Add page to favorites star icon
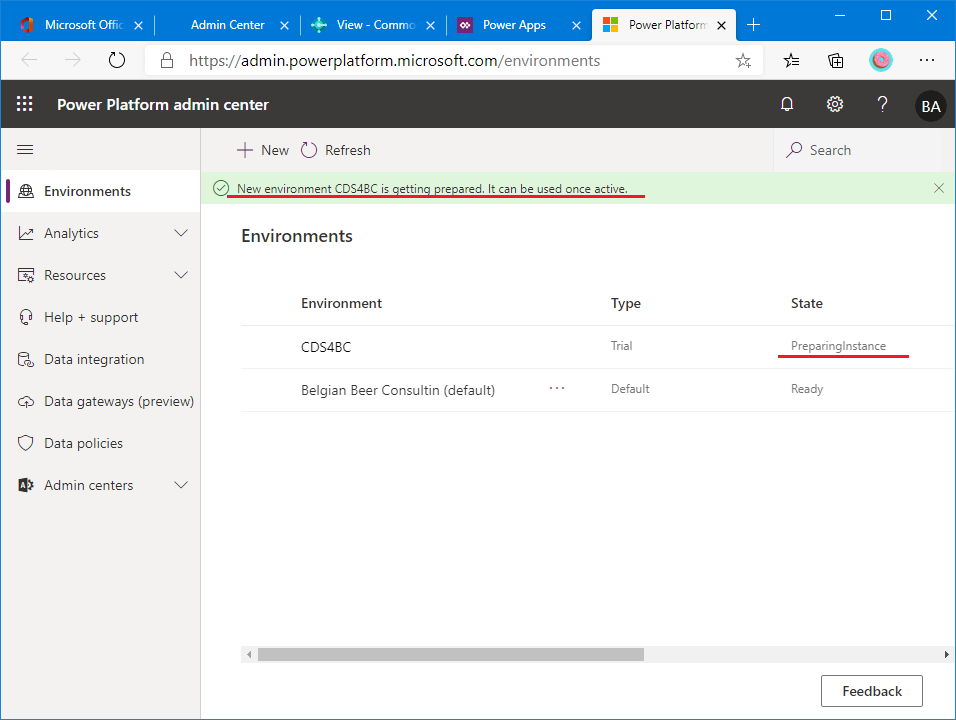Viewport: 956px width, 720px height. point(743,60)
